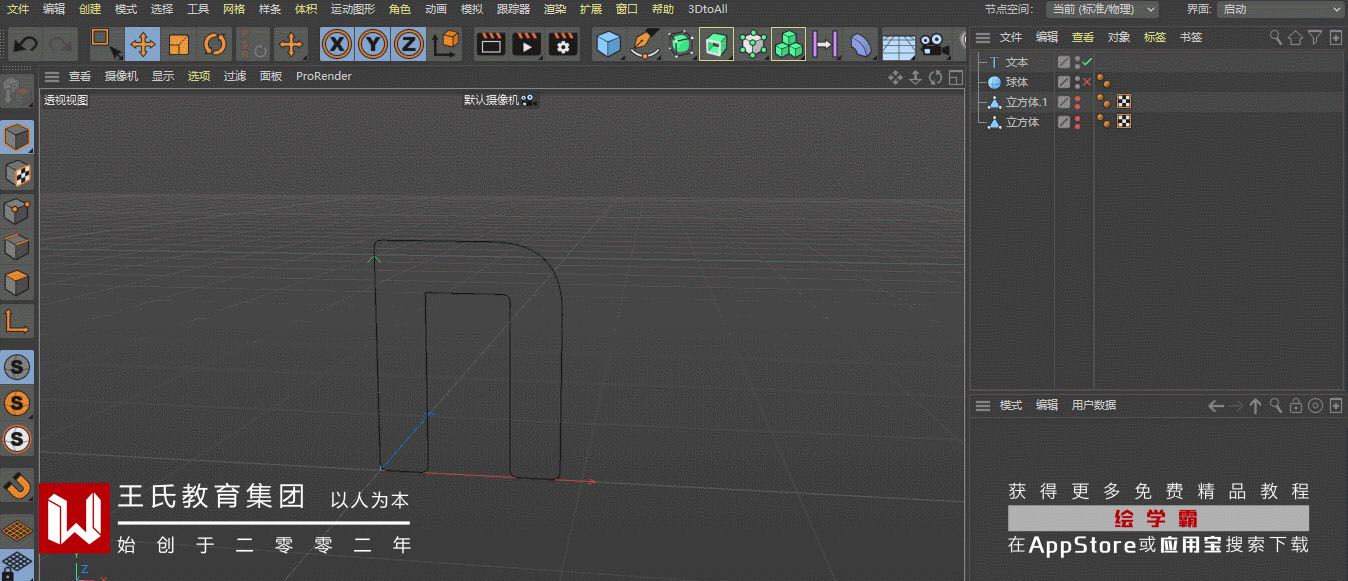The height and width of the screenshot is (581, 1348).
Task: Open the 节点空间 dropdown
Action: pyautogui.click(x=1103, y=9)
